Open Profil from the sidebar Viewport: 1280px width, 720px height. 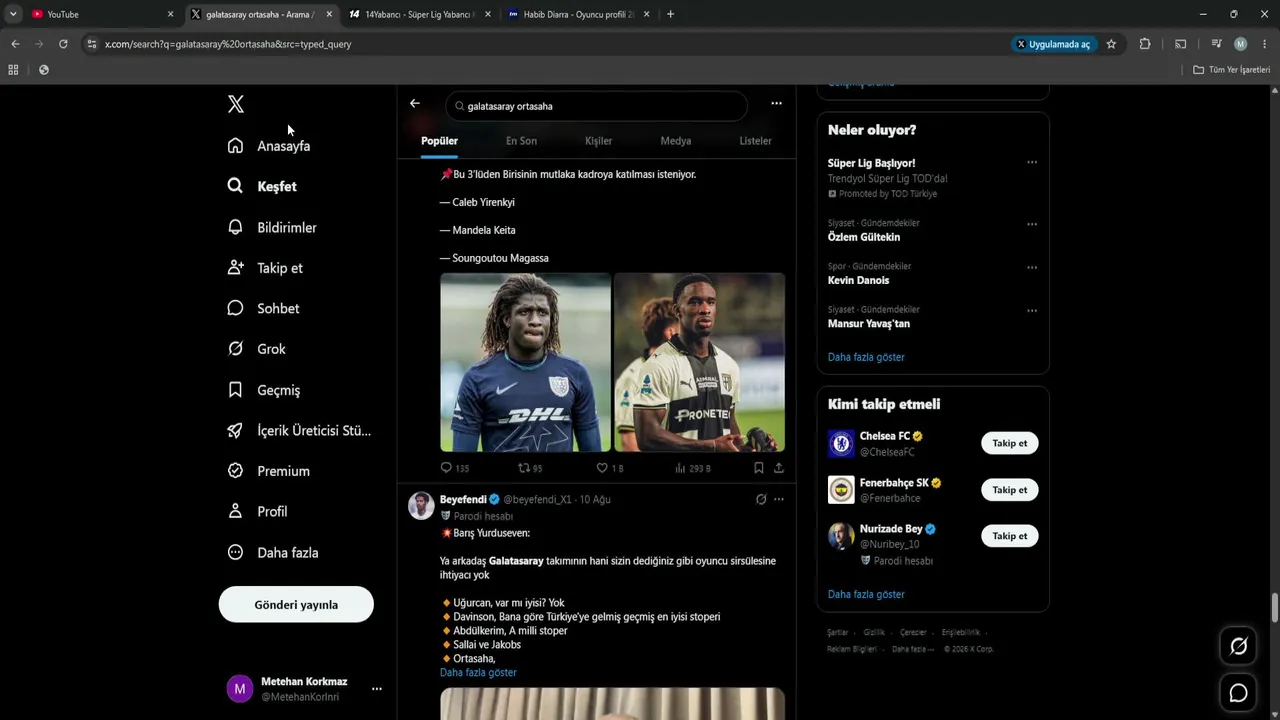(x=257, y=511)
